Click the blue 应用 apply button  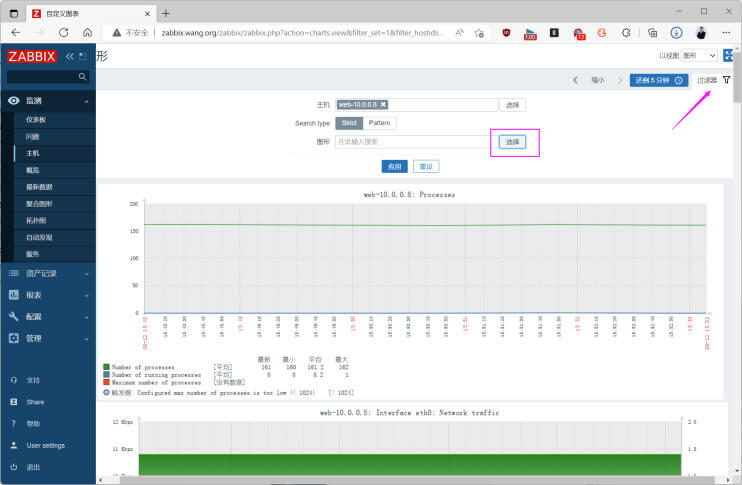click(395, 167)
